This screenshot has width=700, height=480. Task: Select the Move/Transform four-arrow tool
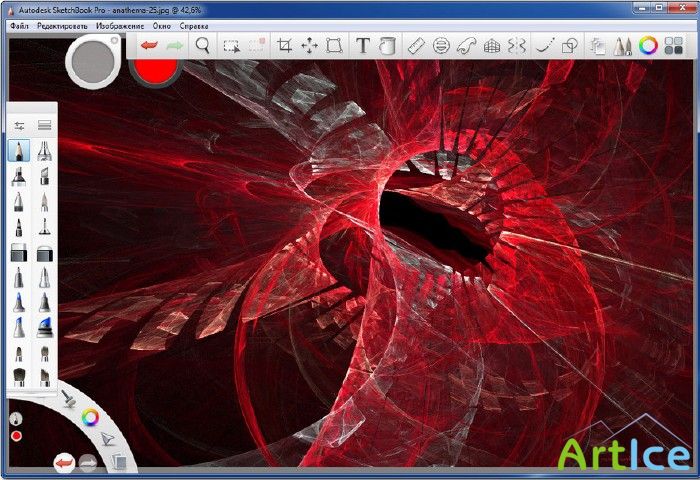(309, 46)
